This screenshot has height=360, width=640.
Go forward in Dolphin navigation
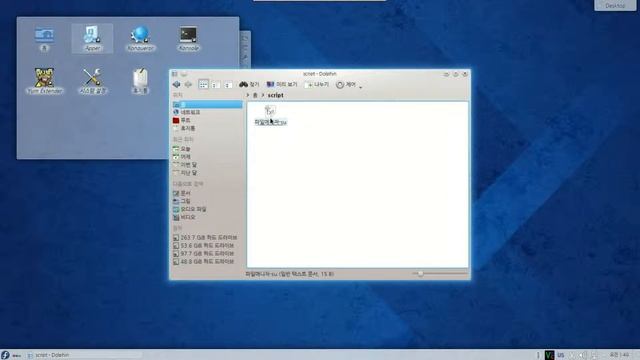click(188, 84)
